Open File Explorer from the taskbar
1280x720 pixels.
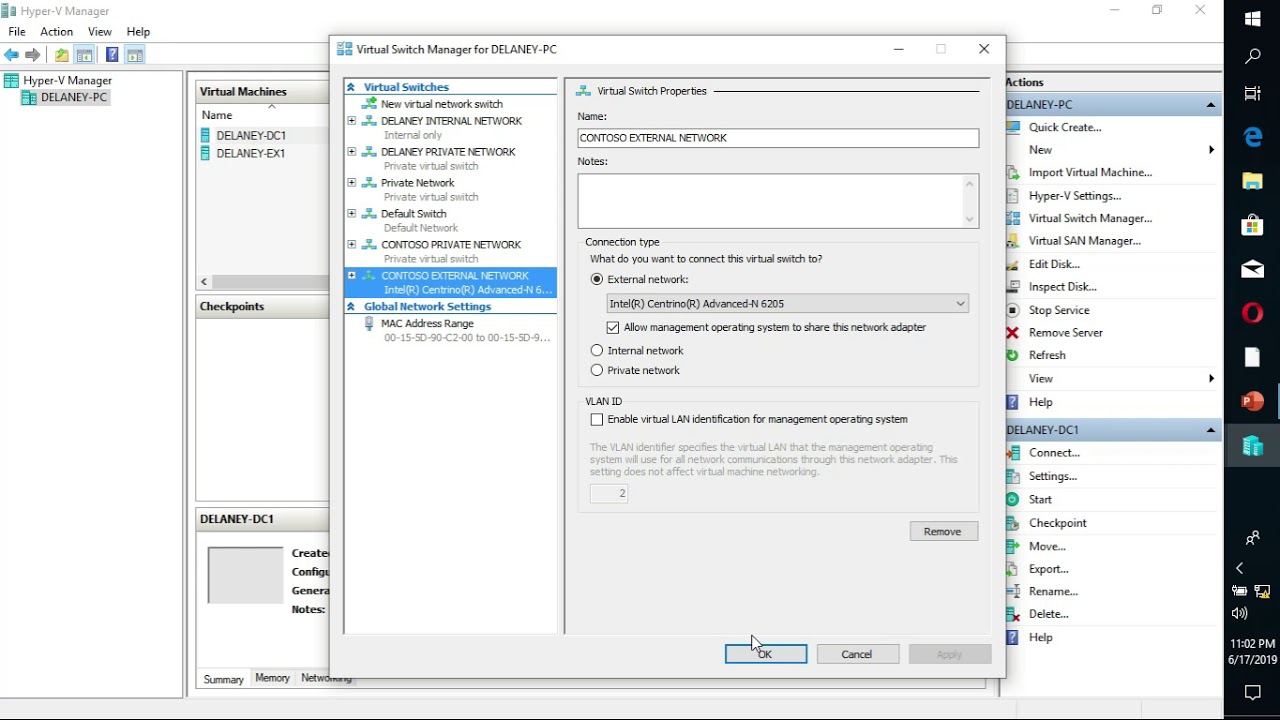(1252, 181)
